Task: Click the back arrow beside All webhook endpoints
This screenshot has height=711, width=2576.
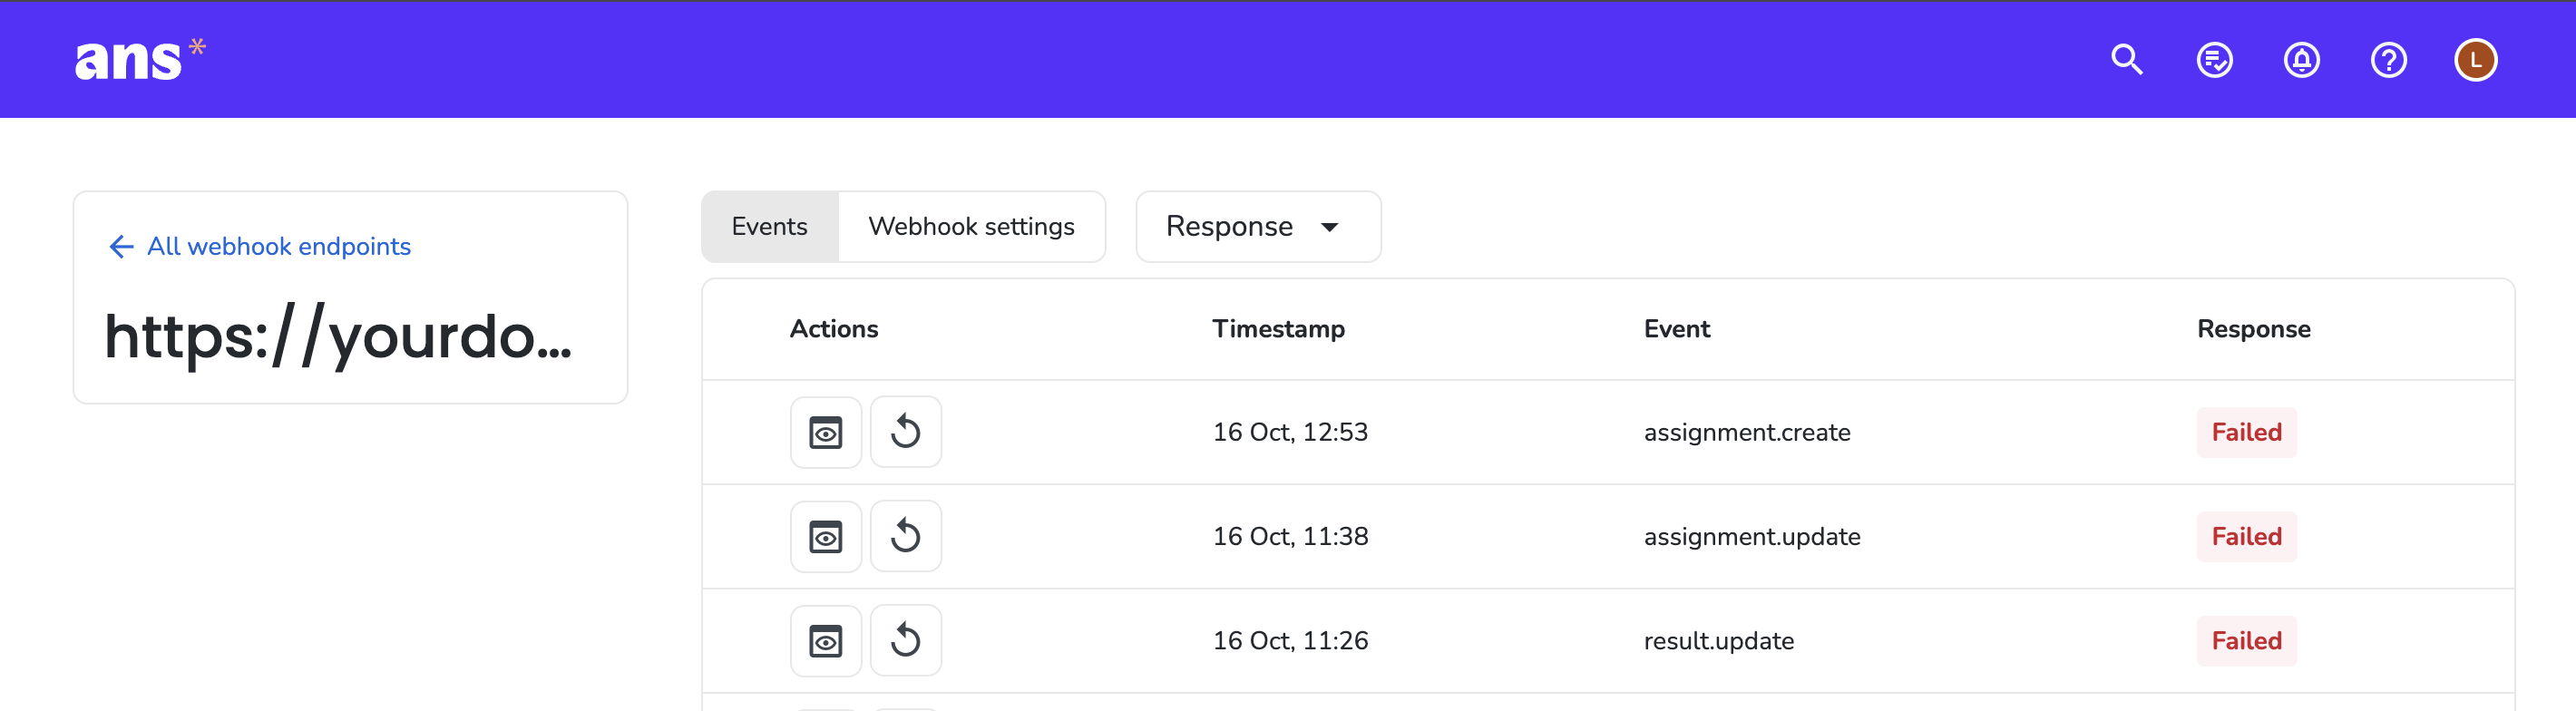Action: (x=121, y=246)
